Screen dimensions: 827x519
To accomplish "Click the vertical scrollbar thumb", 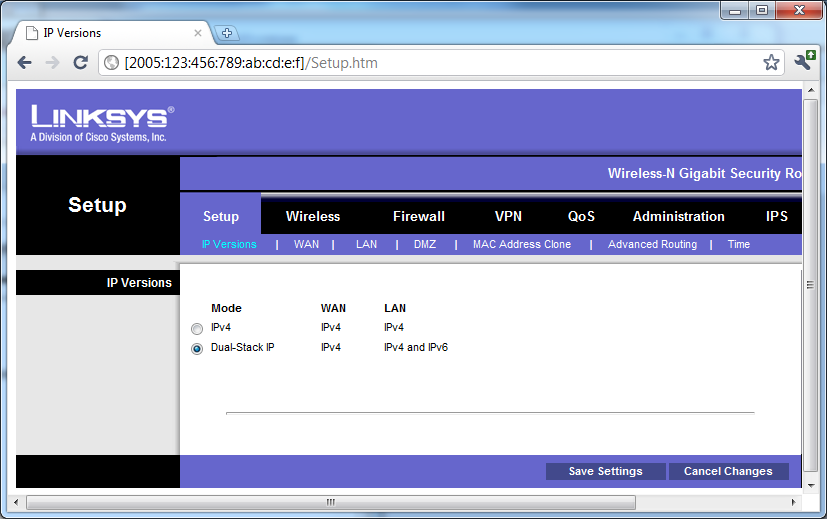I will coord(810,285).
